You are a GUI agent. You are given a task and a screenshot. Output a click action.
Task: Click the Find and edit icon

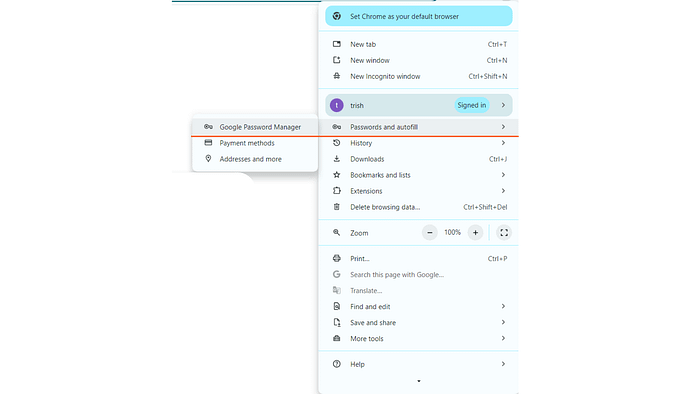(x=337, y=306)
